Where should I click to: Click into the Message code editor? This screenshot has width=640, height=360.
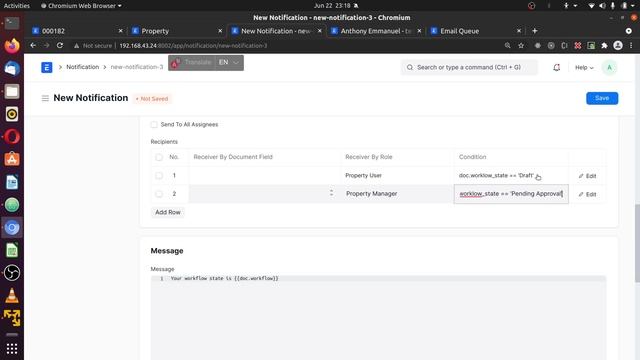point(378,318)
